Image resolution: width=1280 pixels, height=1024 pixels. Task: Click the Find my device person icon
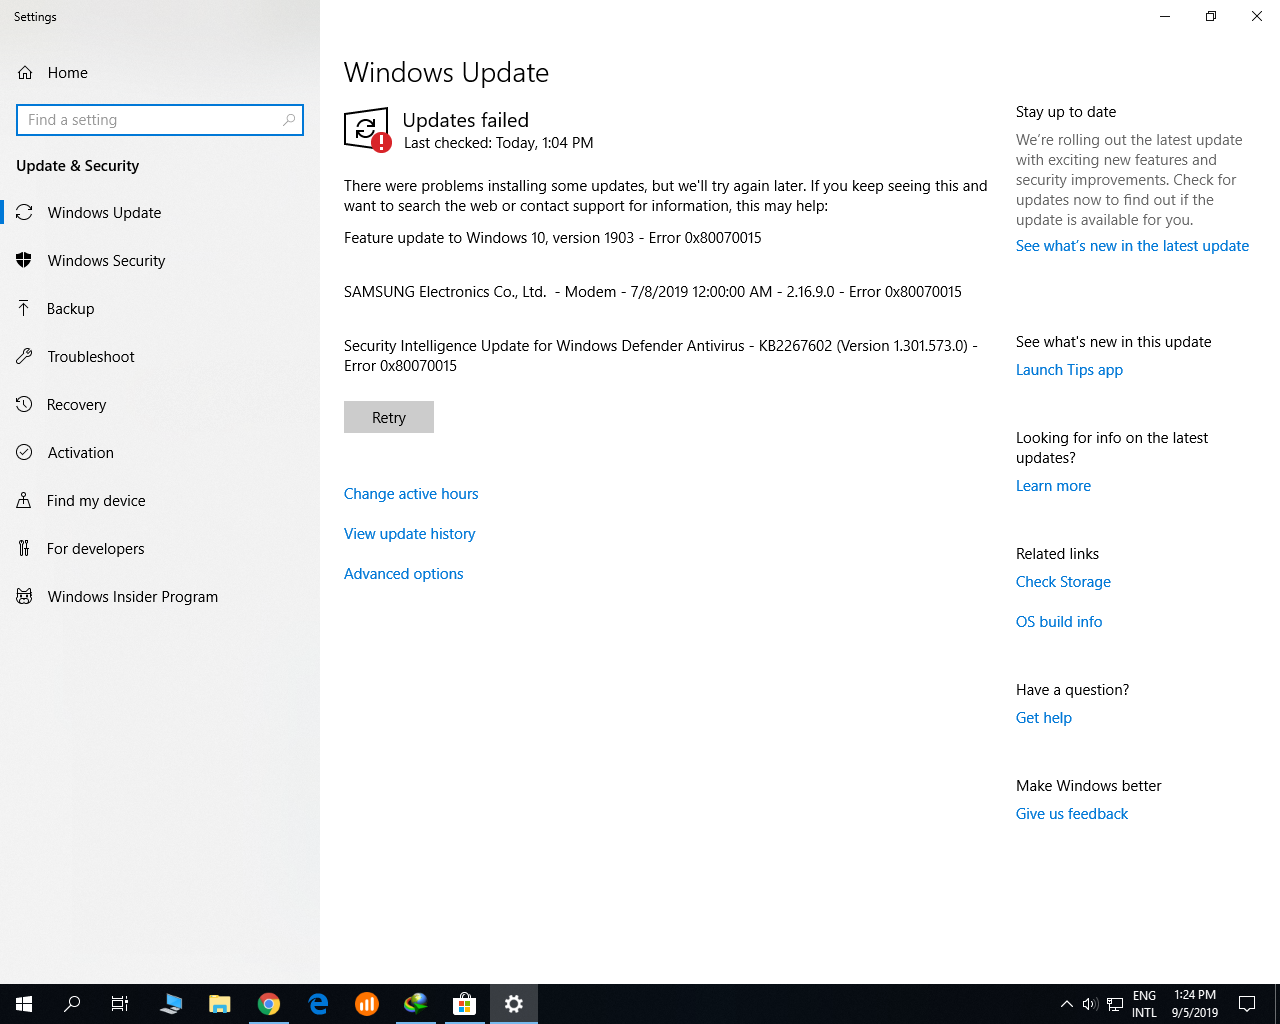(24, 500)
